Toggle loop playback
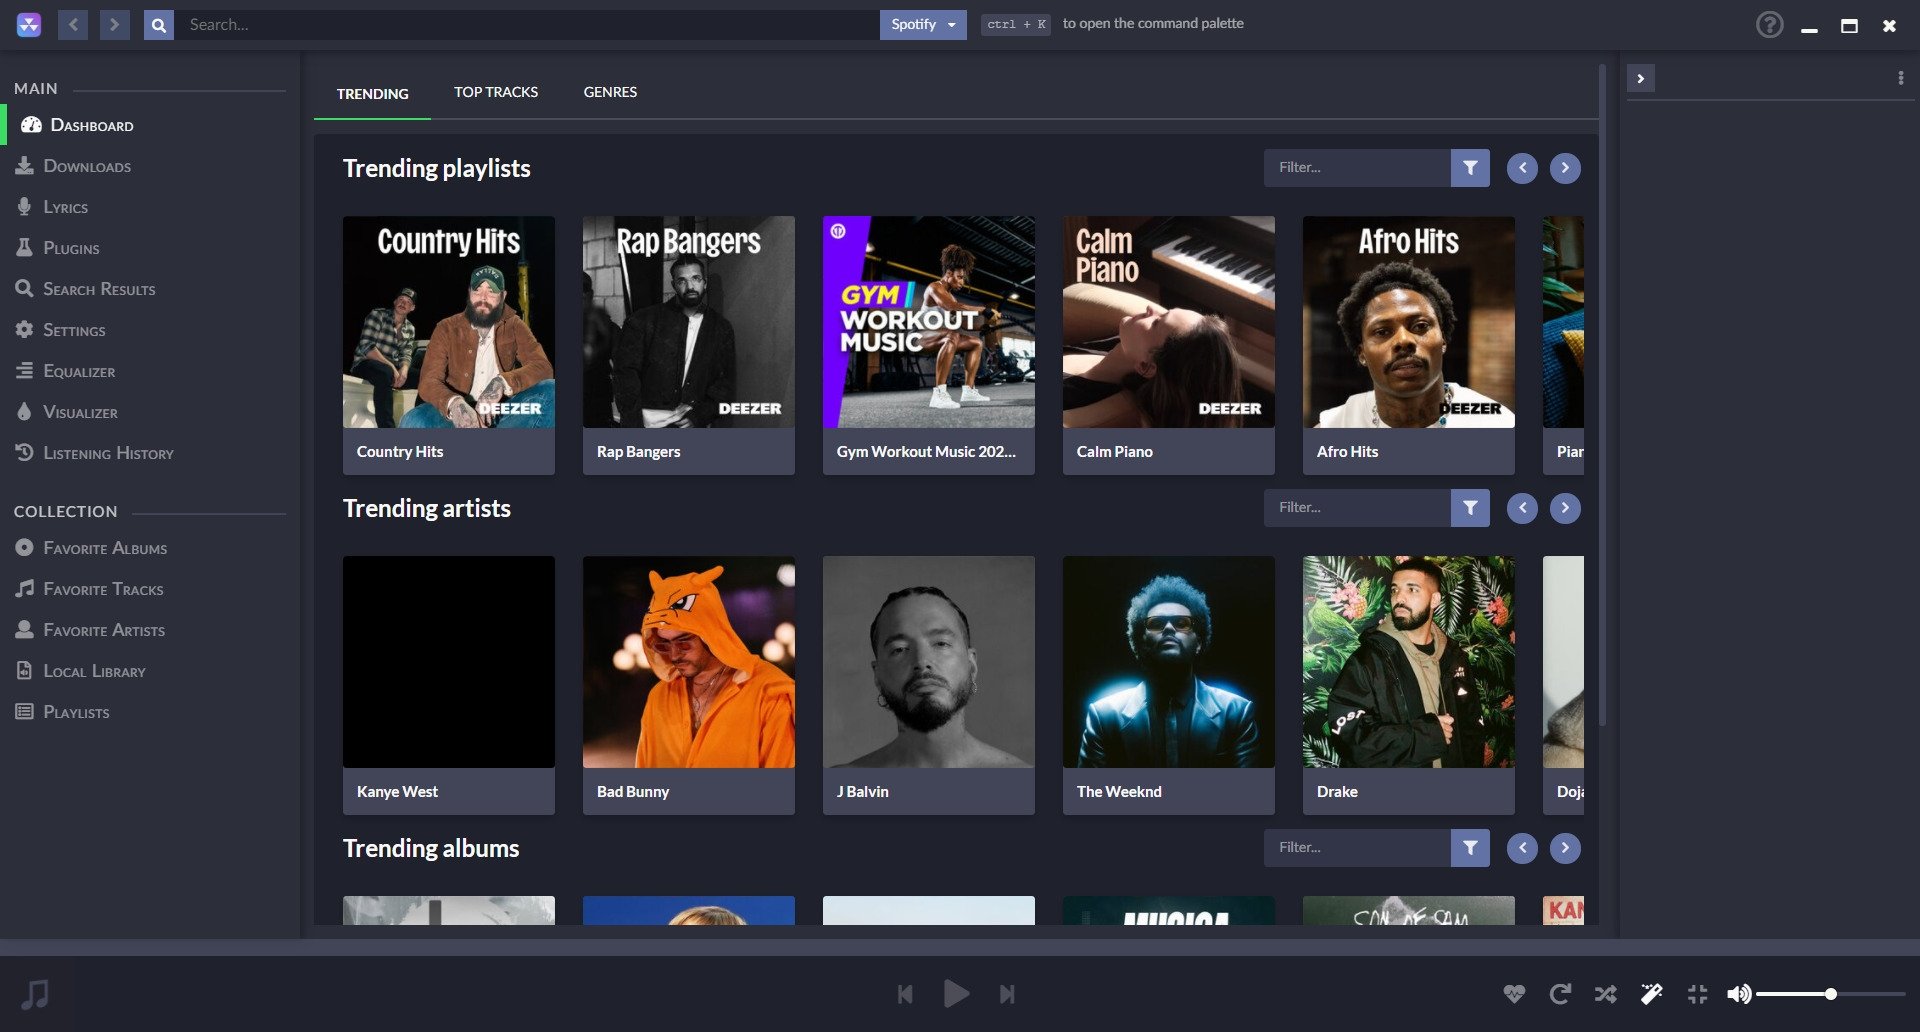Screen dimensions: 1920x1032 click(1560, 994)
